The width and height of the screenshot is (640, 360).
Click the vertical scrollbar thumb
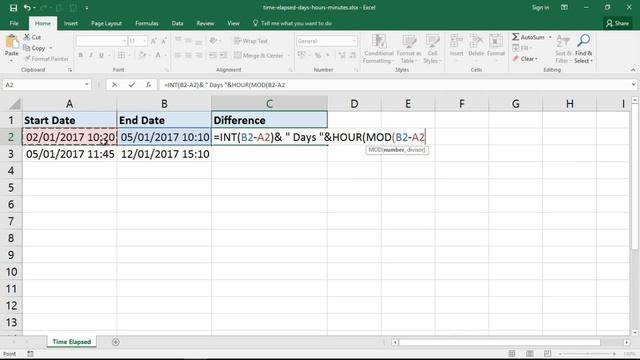(634, 176)
